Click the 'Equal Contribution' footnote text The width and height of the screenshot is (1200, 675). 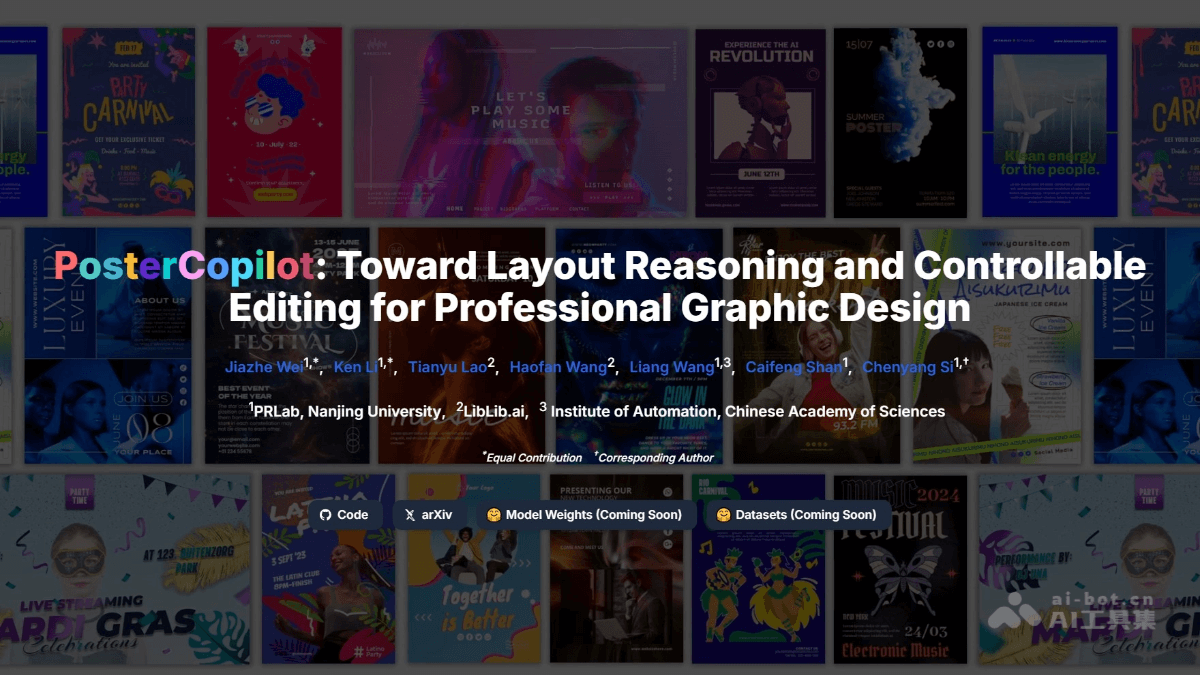pyautogui.click(x=532, y=457)
